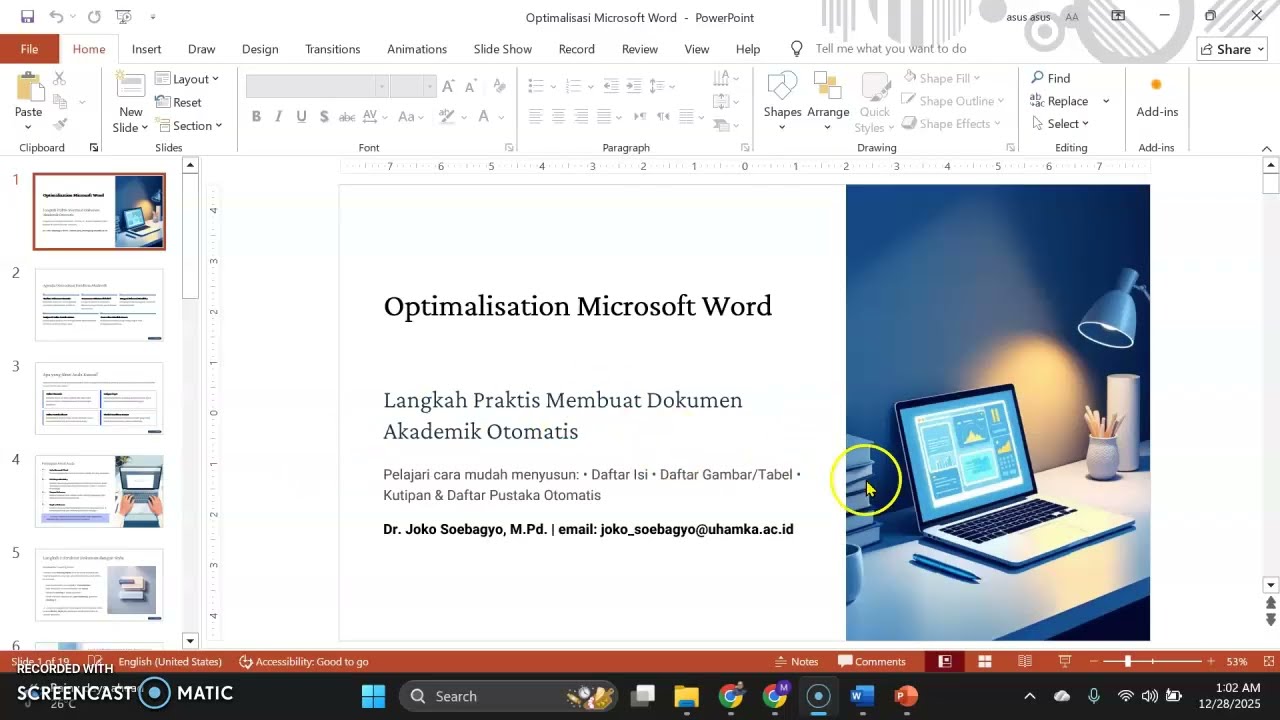
Task: Switch to the Insert tab
Action: 146,49
